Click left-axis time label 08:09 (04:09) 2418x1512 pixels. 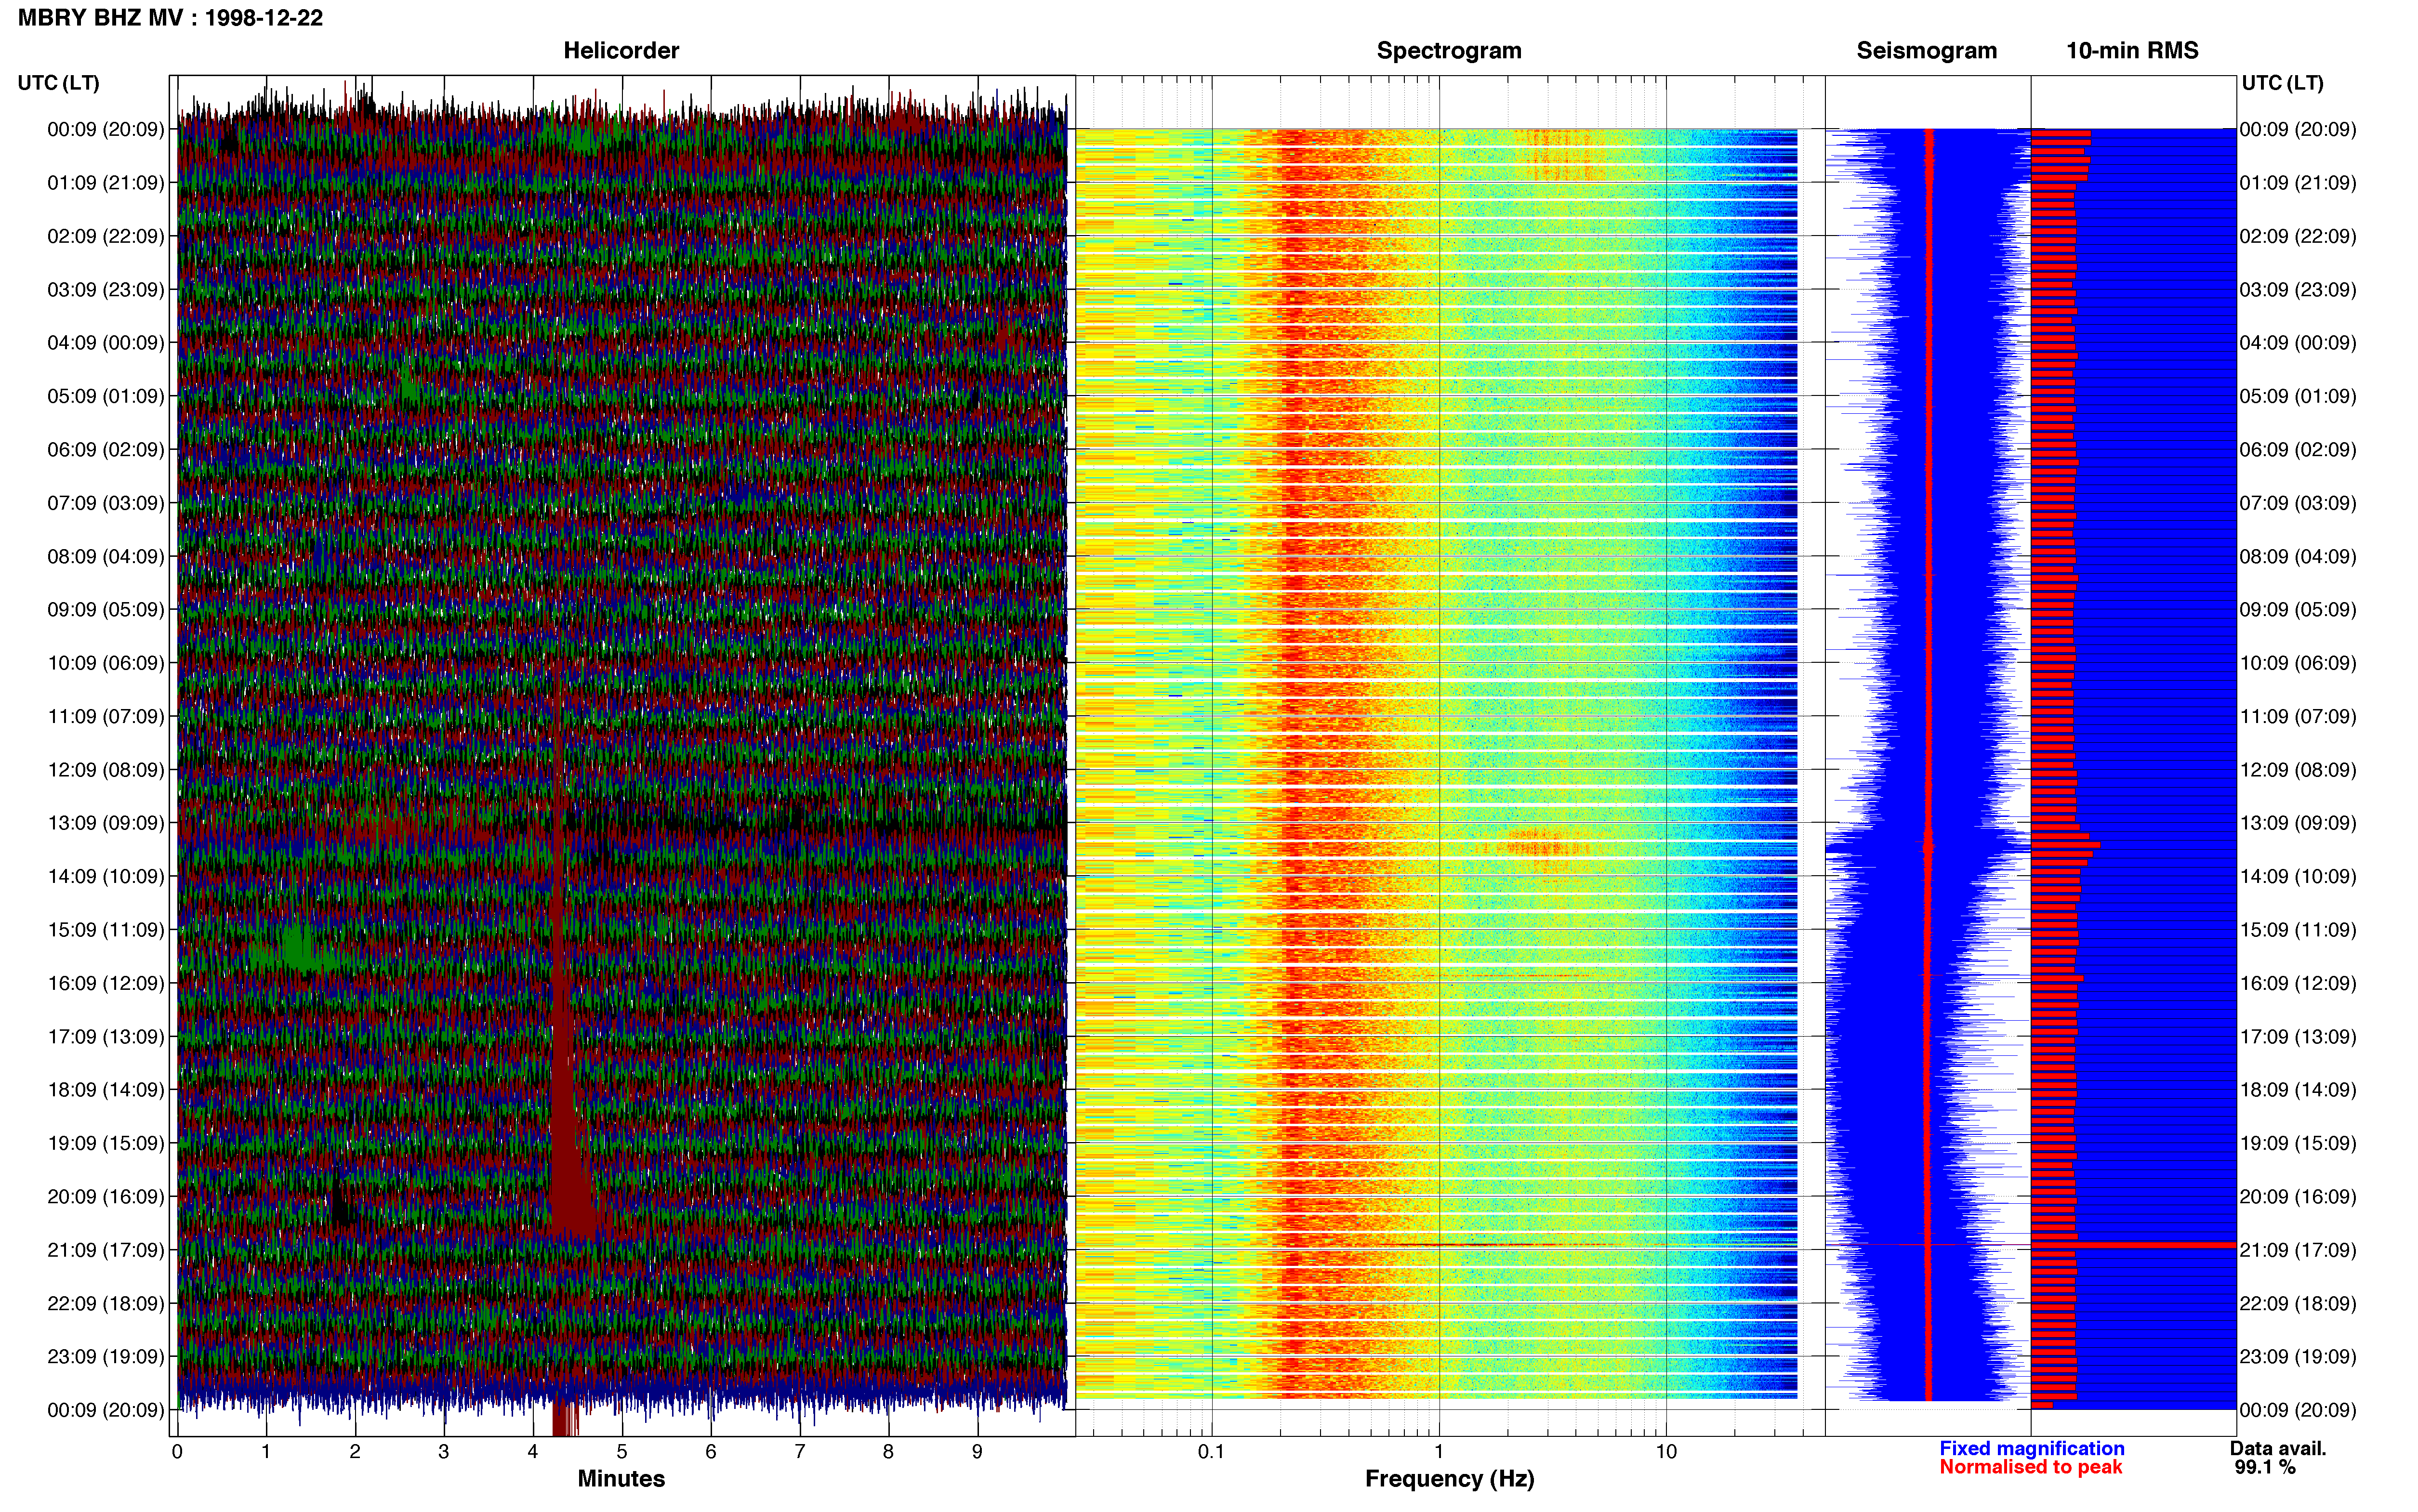tap(106, 556)
